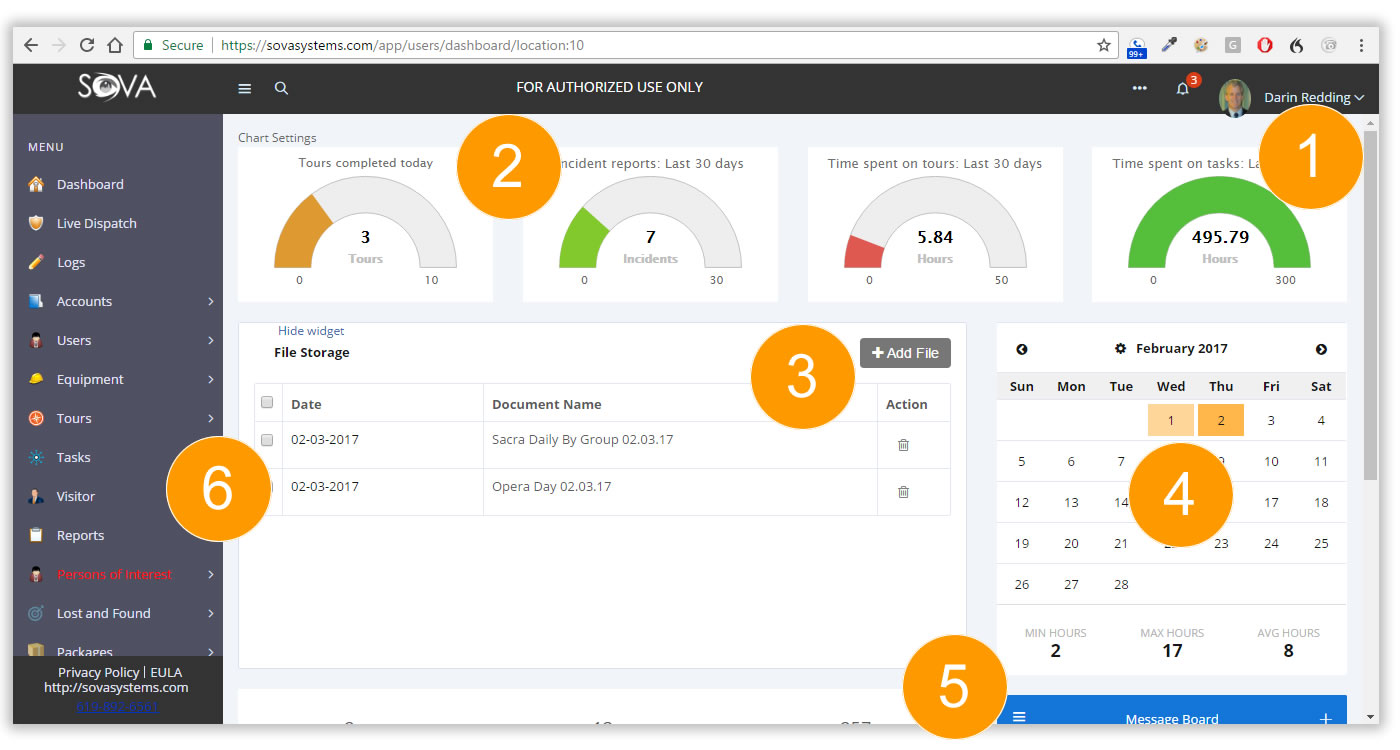This screenshot has height=750, width=1400.
Task: Delete the Opera Day document
Action: pos(903,492)
